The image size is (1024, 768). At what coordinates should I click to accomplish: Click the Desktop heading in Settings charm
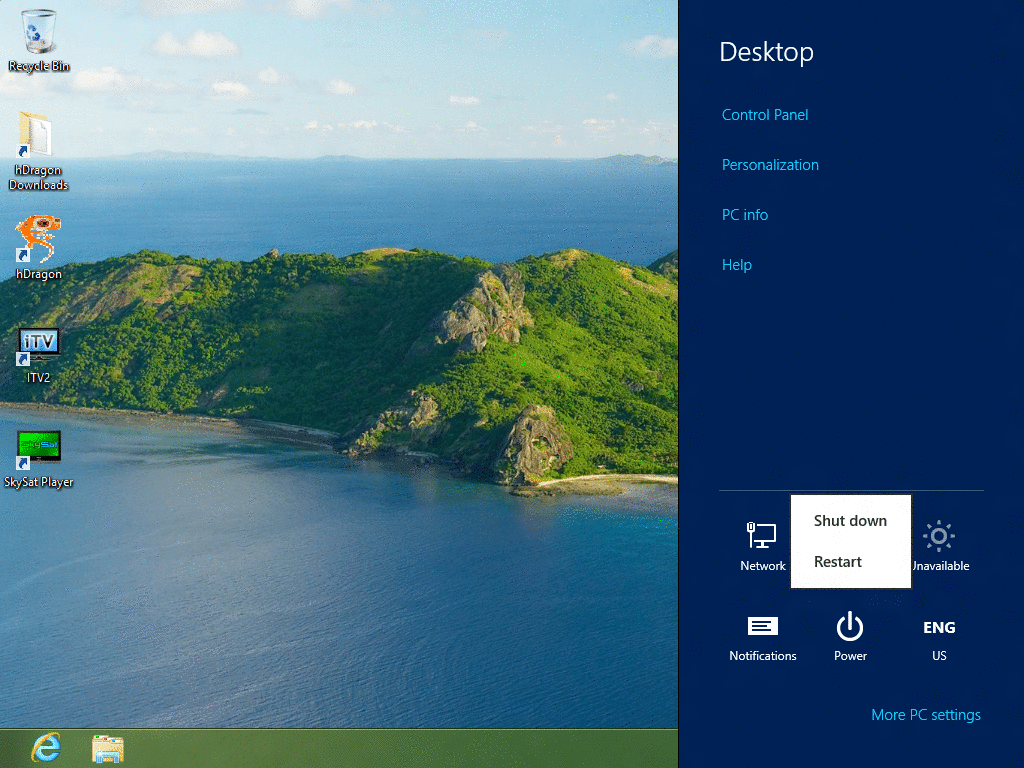click(x=767, y=52)
